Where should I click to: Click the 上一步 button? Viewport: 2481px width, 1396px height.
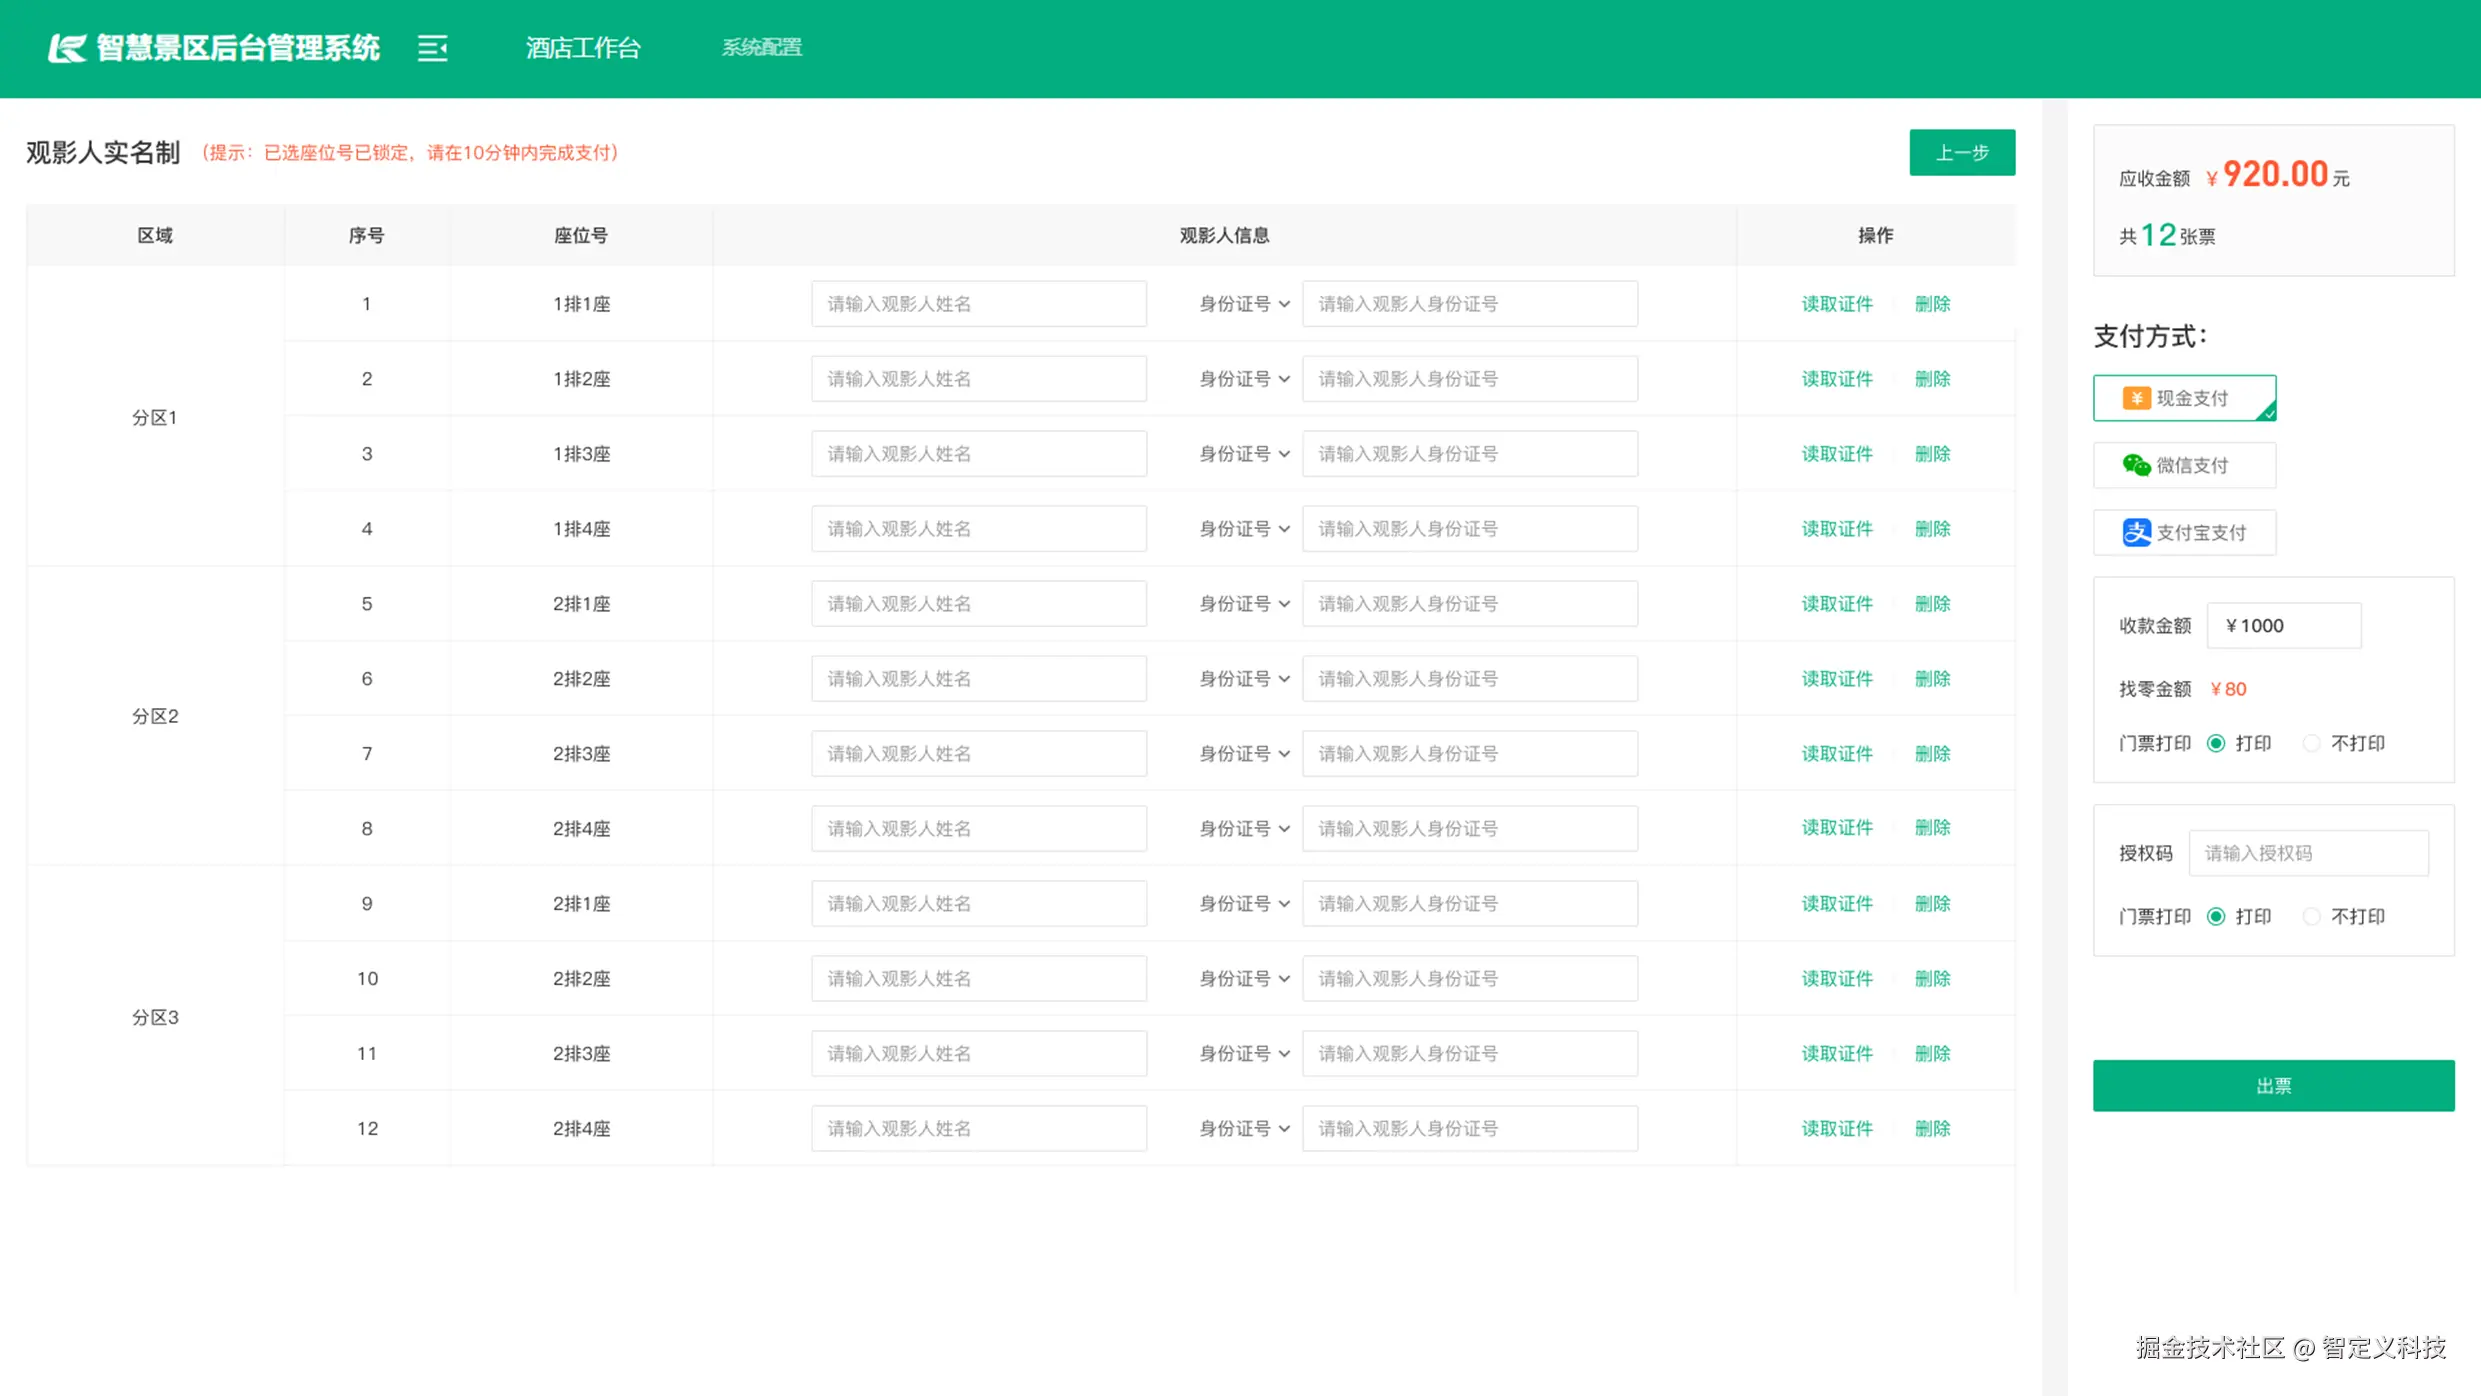coord(1961,152)
